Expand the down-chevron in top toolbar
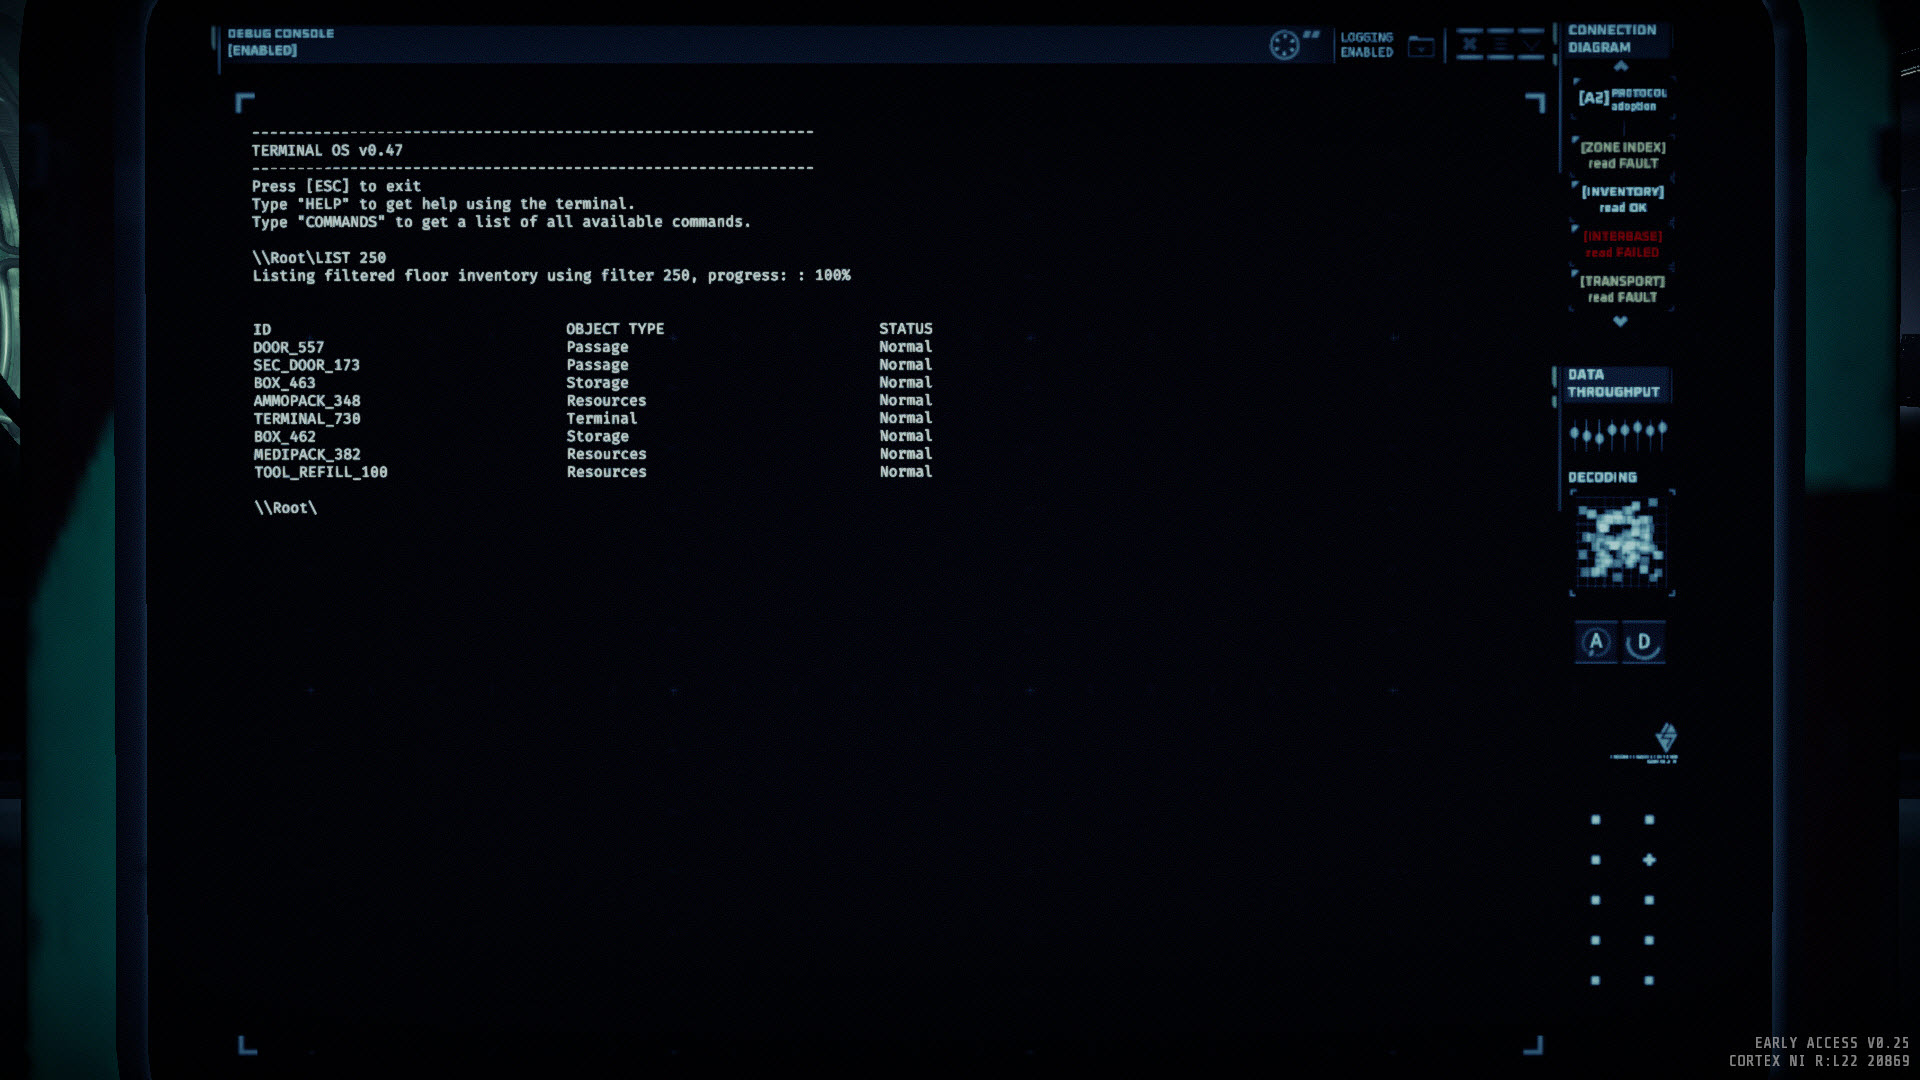 1531,44
